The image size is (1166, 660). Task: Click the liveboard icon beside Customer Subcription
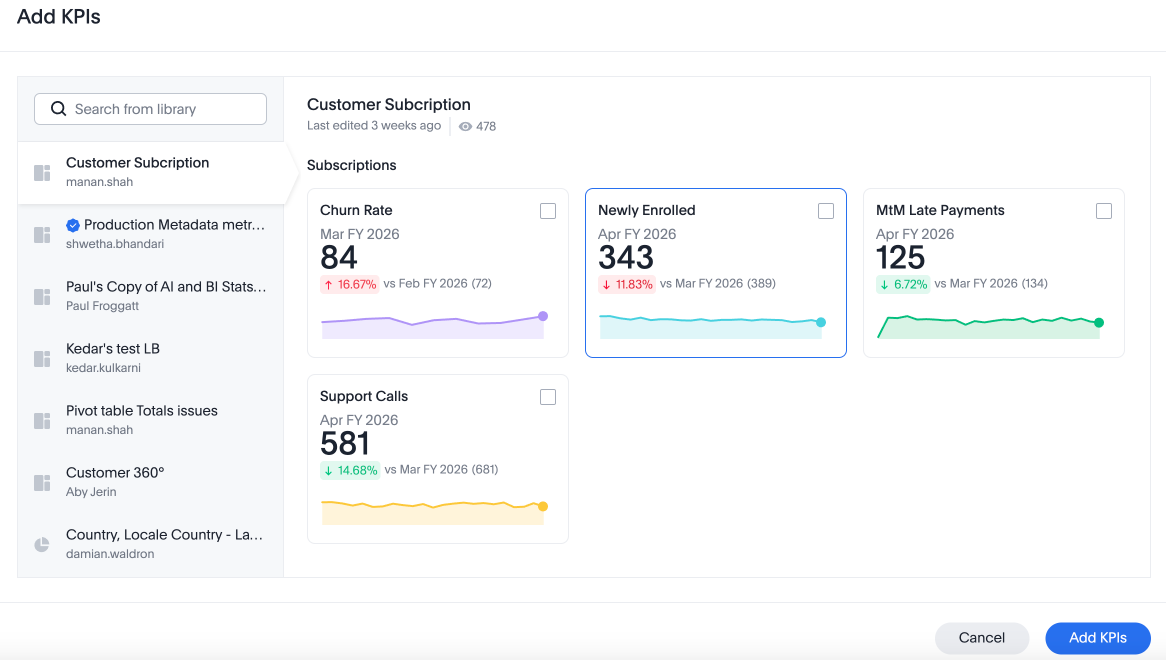tap(42, 173)
